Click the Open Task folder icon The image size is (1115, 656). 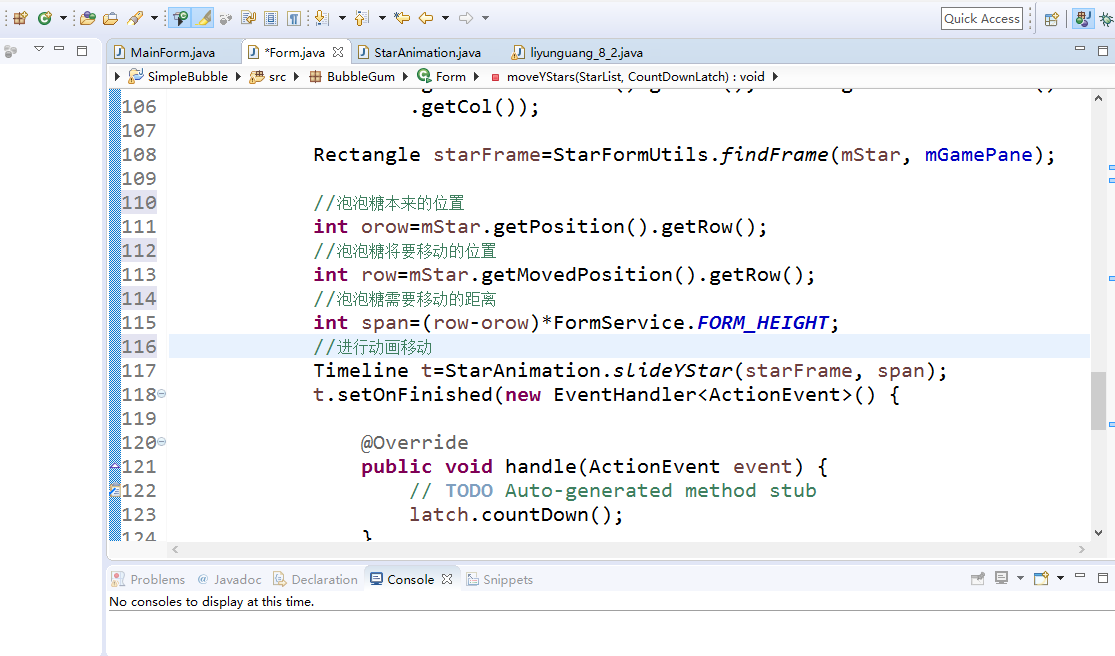(110, 18)
